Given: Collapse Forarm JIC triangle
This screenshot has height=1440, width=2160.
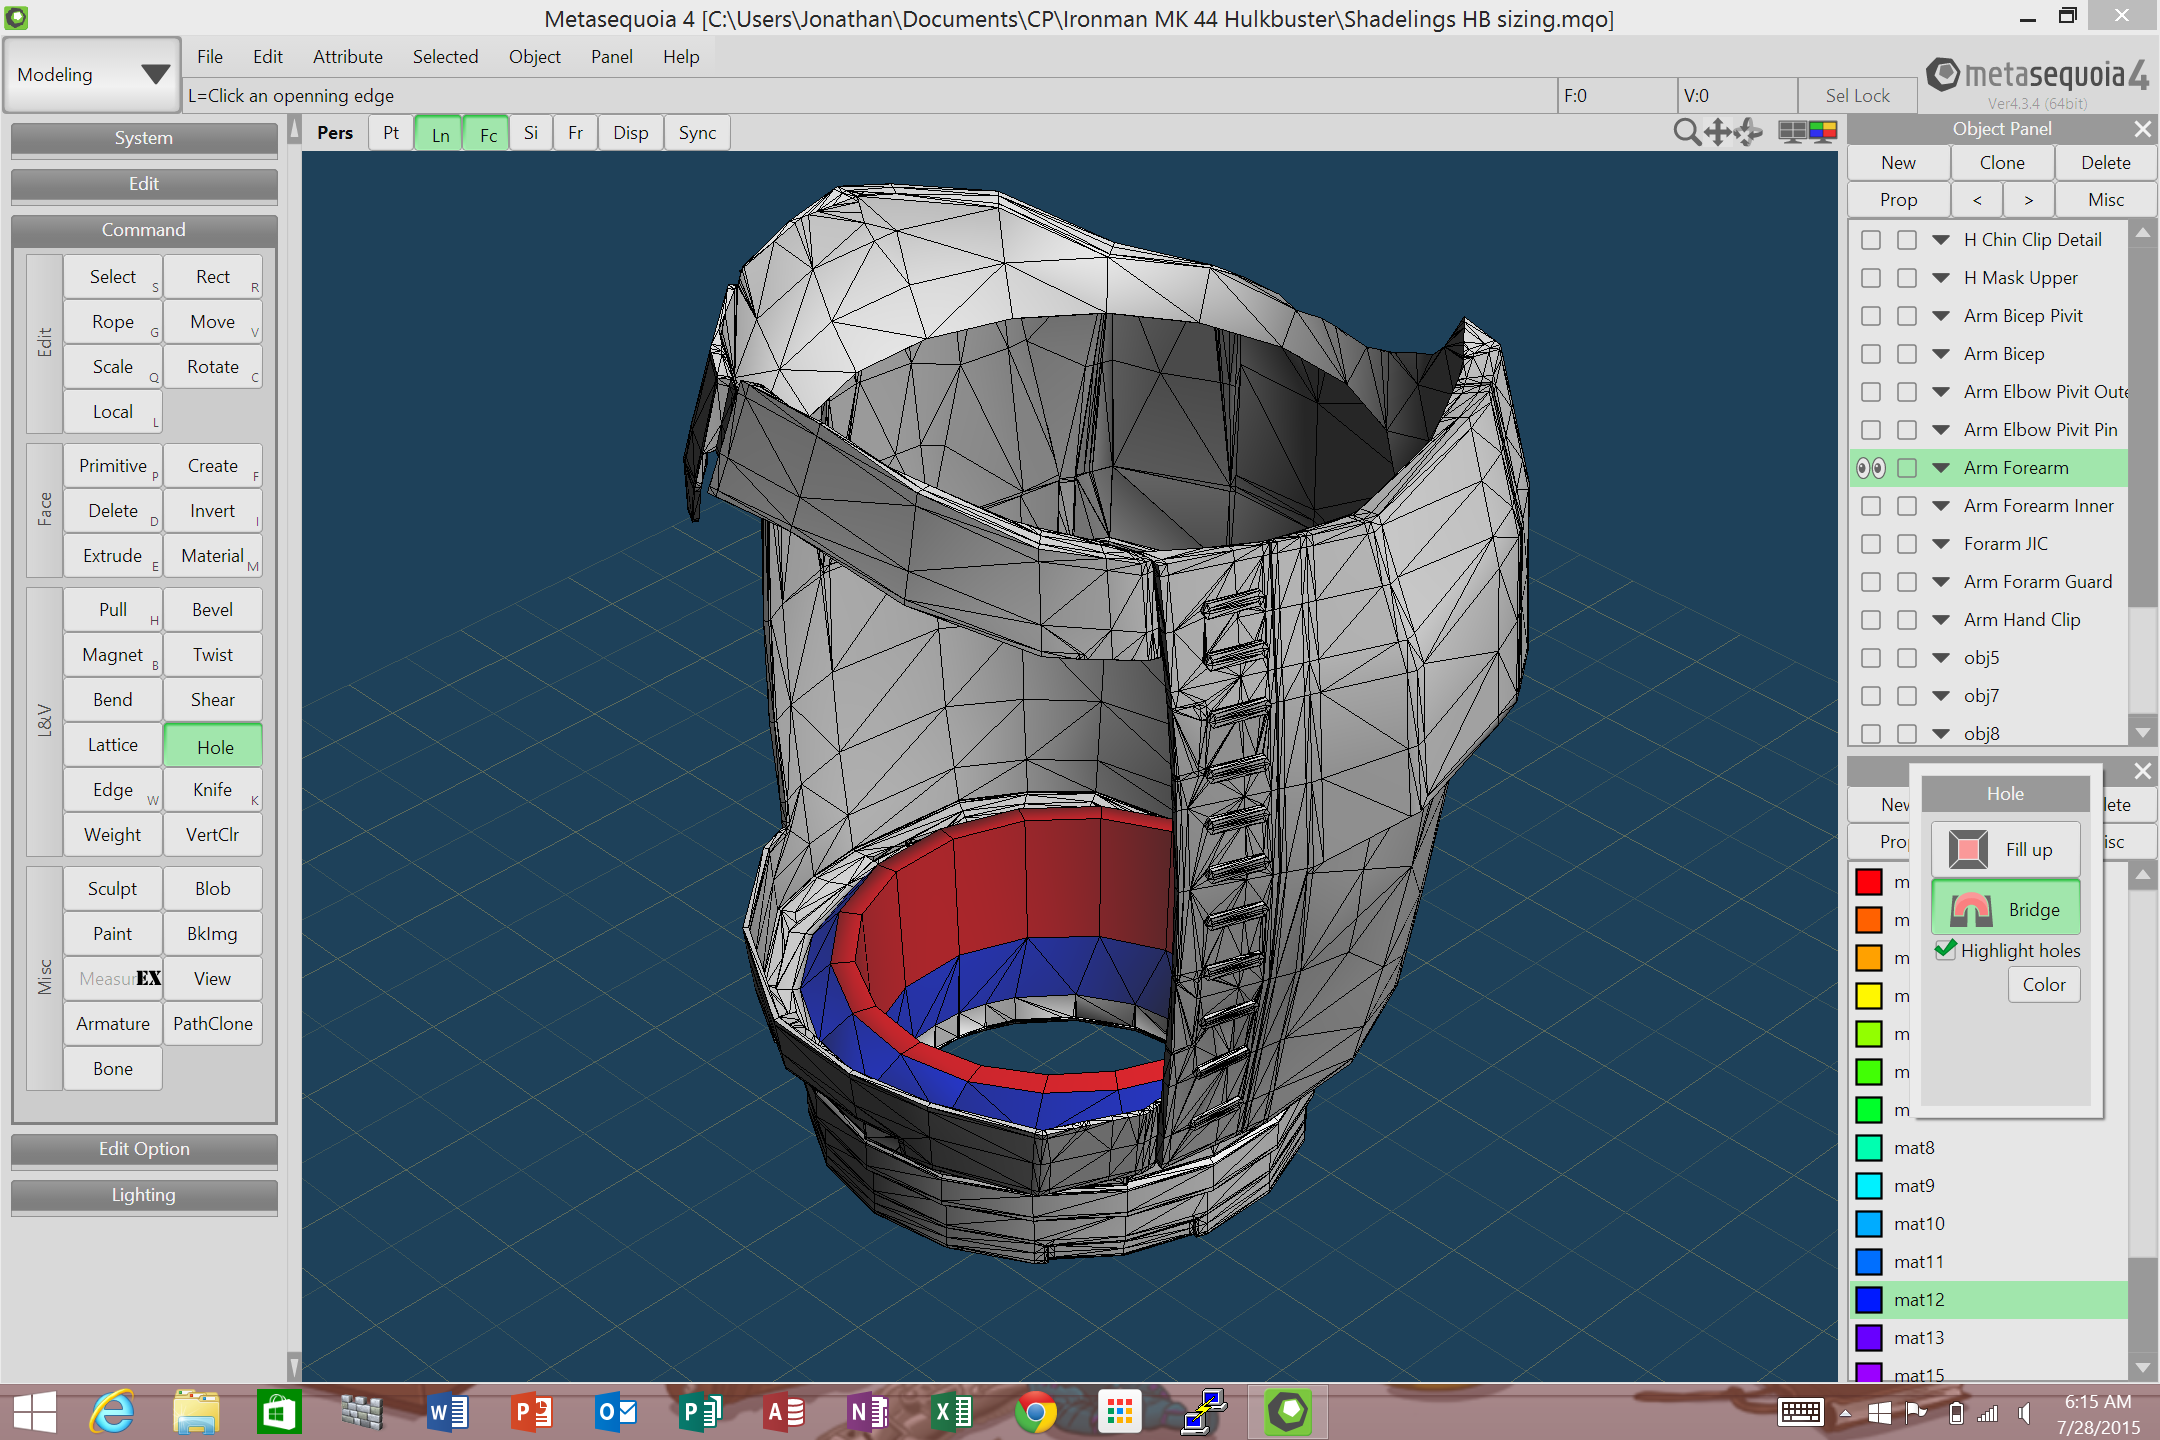Looking at the screenshot, I should click(x=1941, y=544).
